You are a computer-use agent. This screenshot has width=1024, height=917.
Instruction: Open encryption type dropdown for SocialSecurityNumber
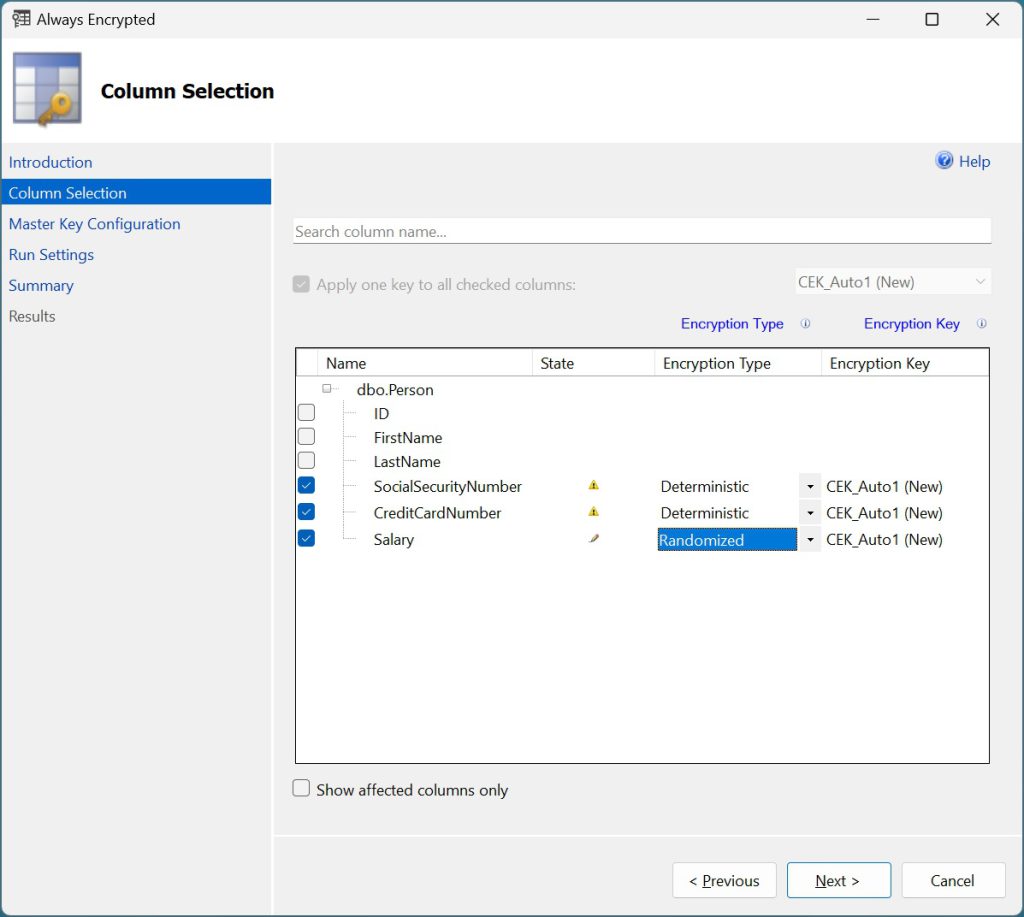(x=808, y=487)
